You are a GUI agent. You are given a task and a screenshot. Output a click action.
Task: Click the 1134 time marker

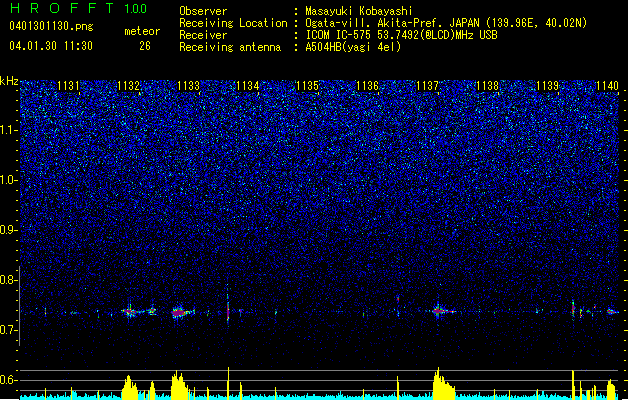(x=248, y=86)
